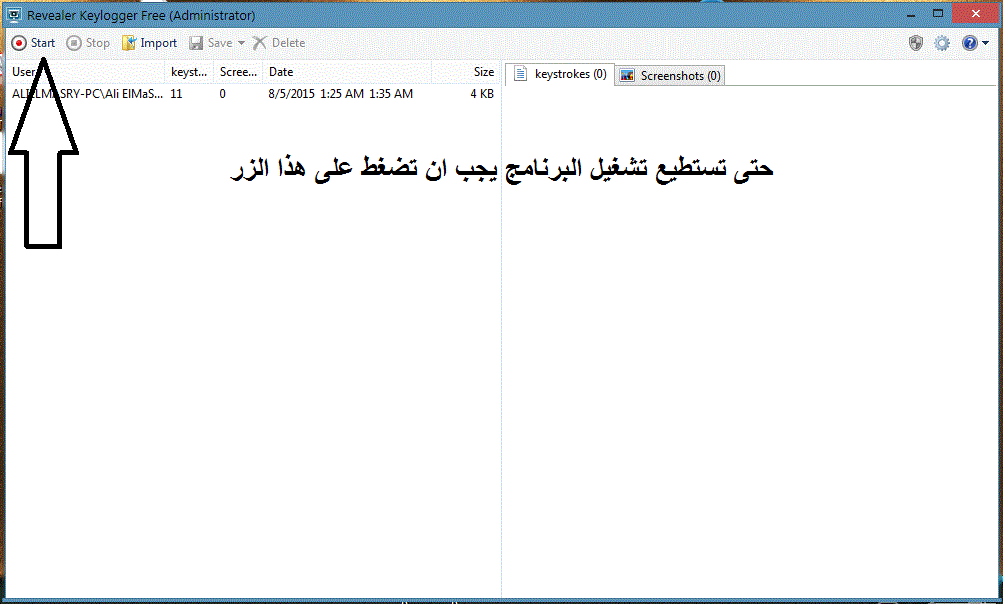Close the Revealer Keylogger window
Screen dimensions: 1003x604
click(975, 13)
